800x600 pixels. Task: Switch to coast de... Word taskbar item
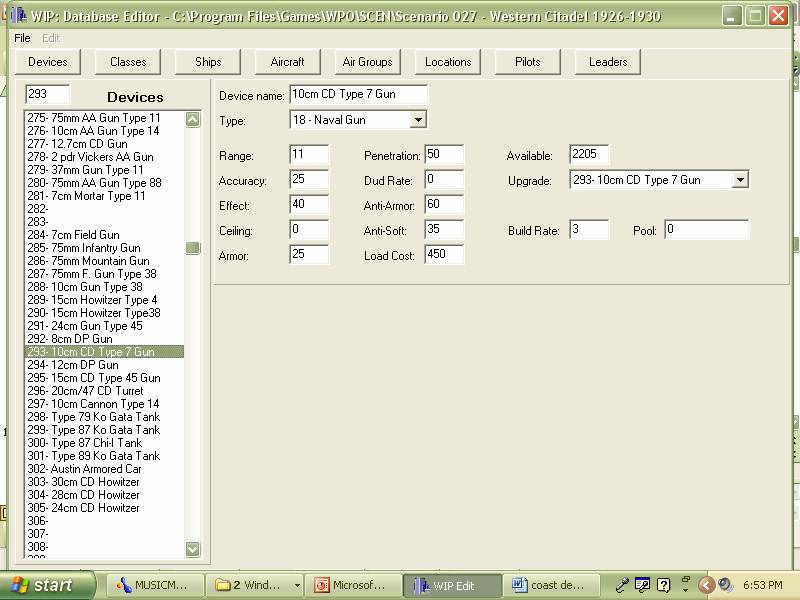(553, 585)
